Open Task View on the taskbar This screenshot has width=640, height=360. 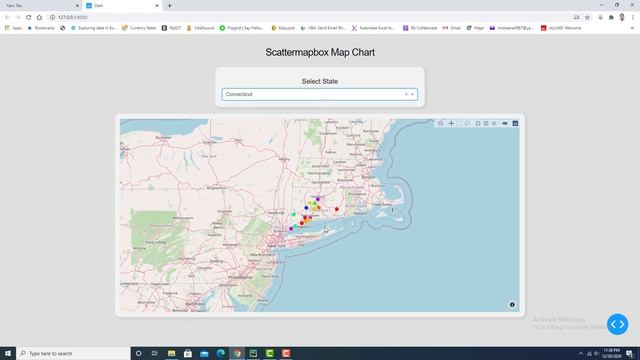pyautogui.click(x=155, y=353)
